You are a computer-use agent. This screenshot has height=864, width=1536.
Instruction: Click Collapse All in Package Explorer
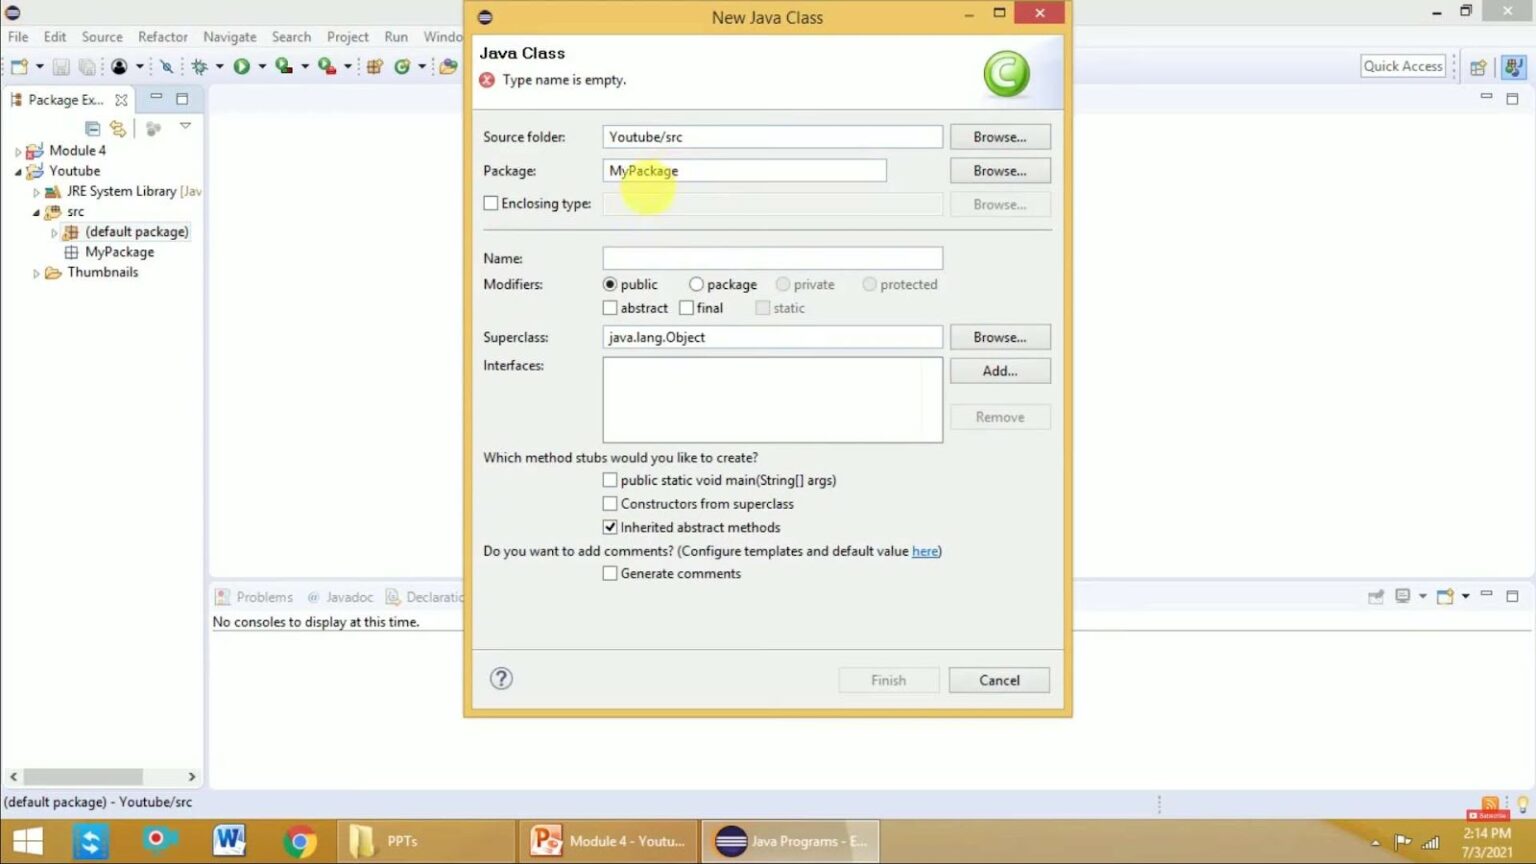click(92, 128)
